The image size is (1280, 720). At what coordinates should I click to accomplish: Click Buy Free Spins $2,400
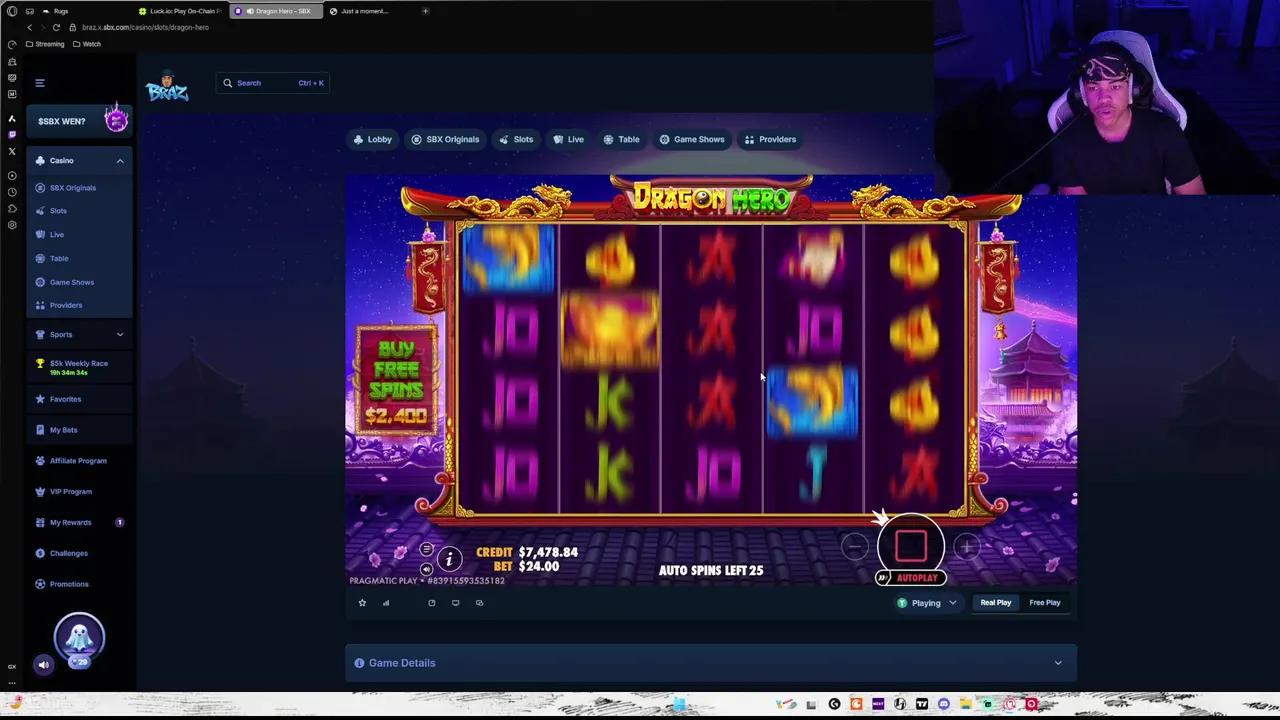click(397, 381)
